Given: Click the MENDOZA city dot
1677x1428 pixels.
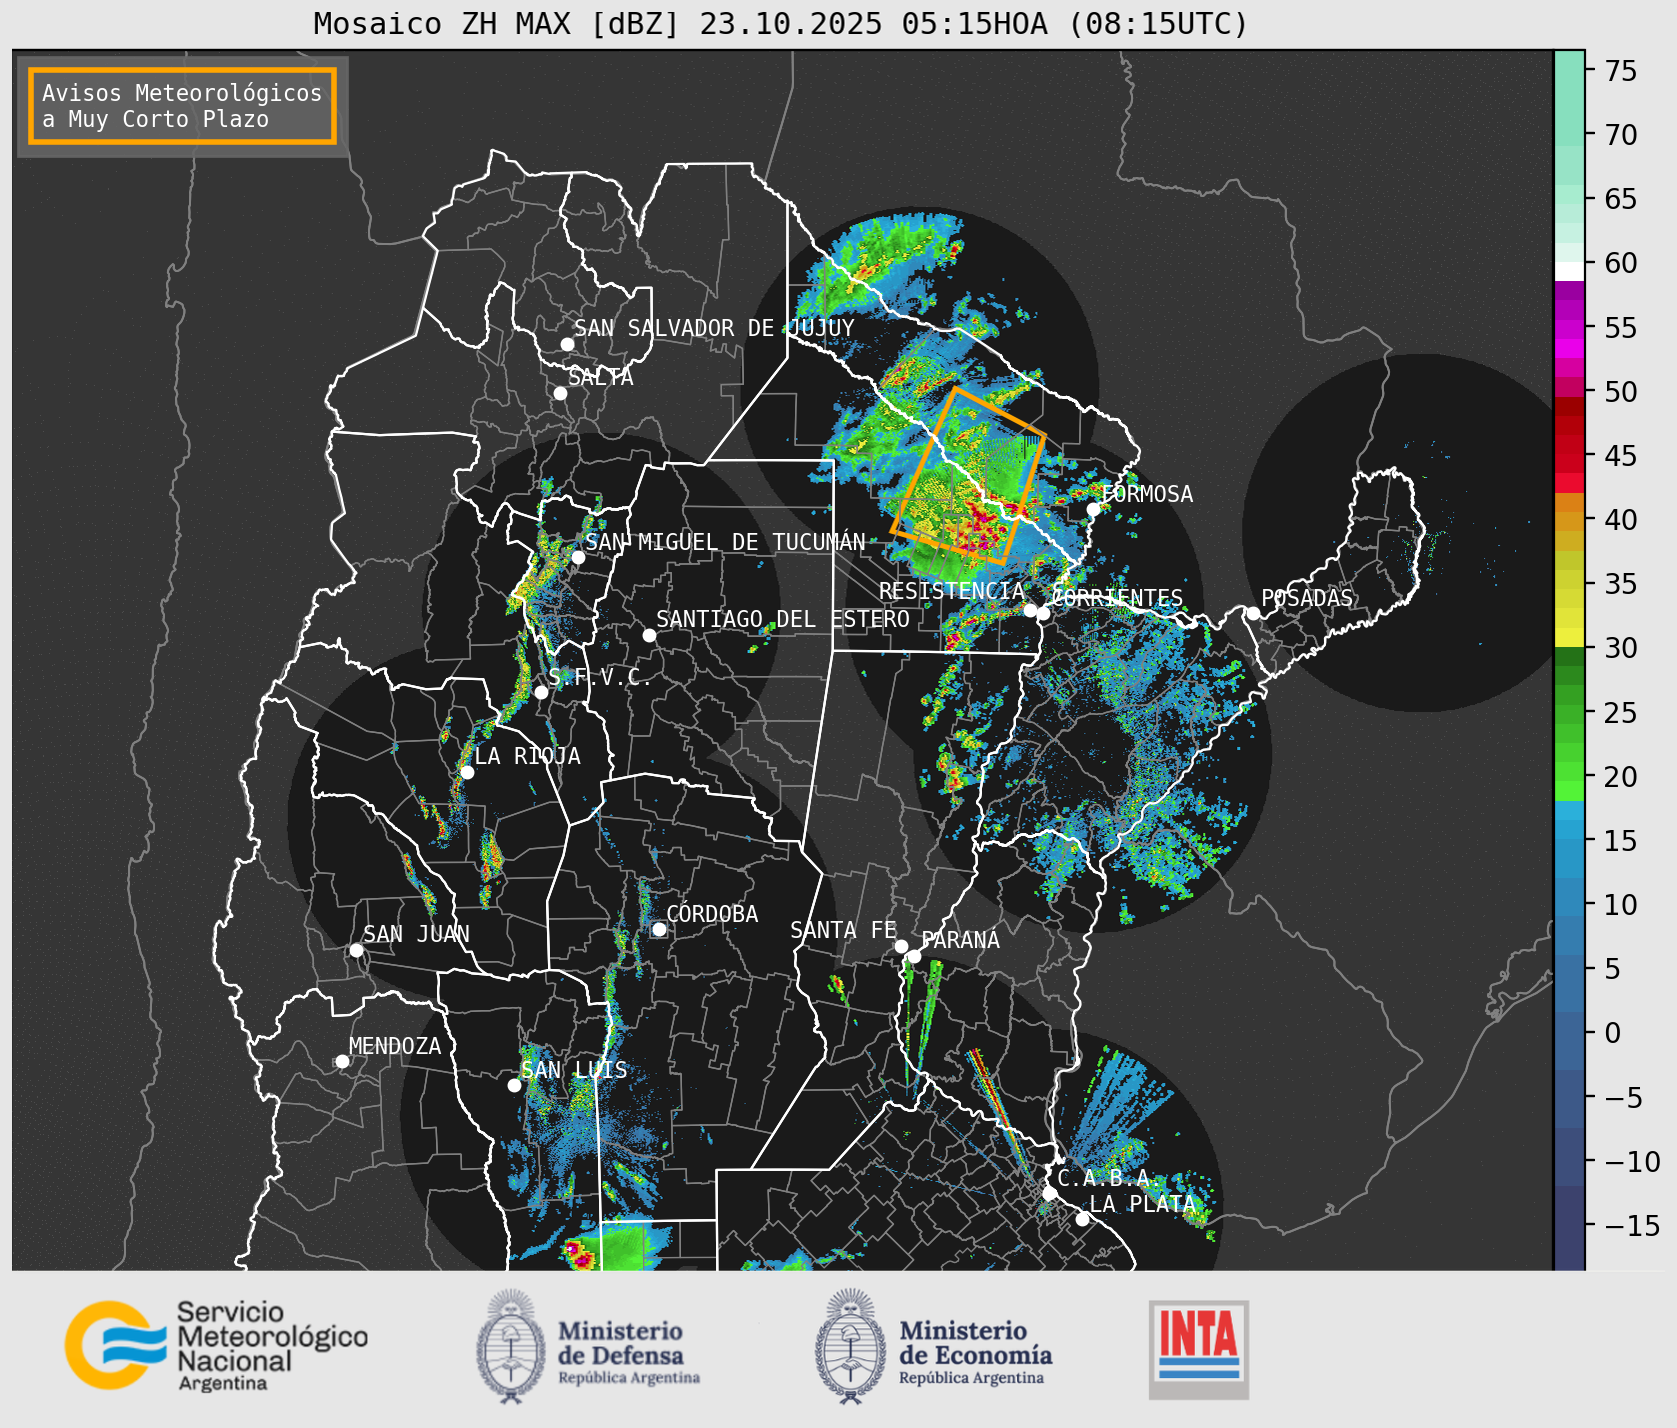Looking at the screenshot, I should tap(342, 1061).
